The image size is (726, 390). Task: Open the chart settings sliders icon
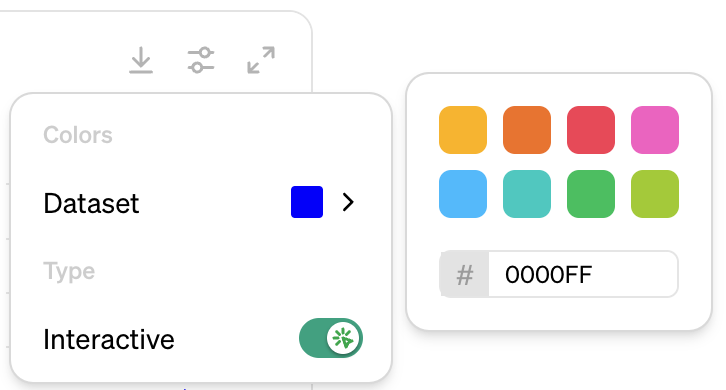[x=201, y=60]
